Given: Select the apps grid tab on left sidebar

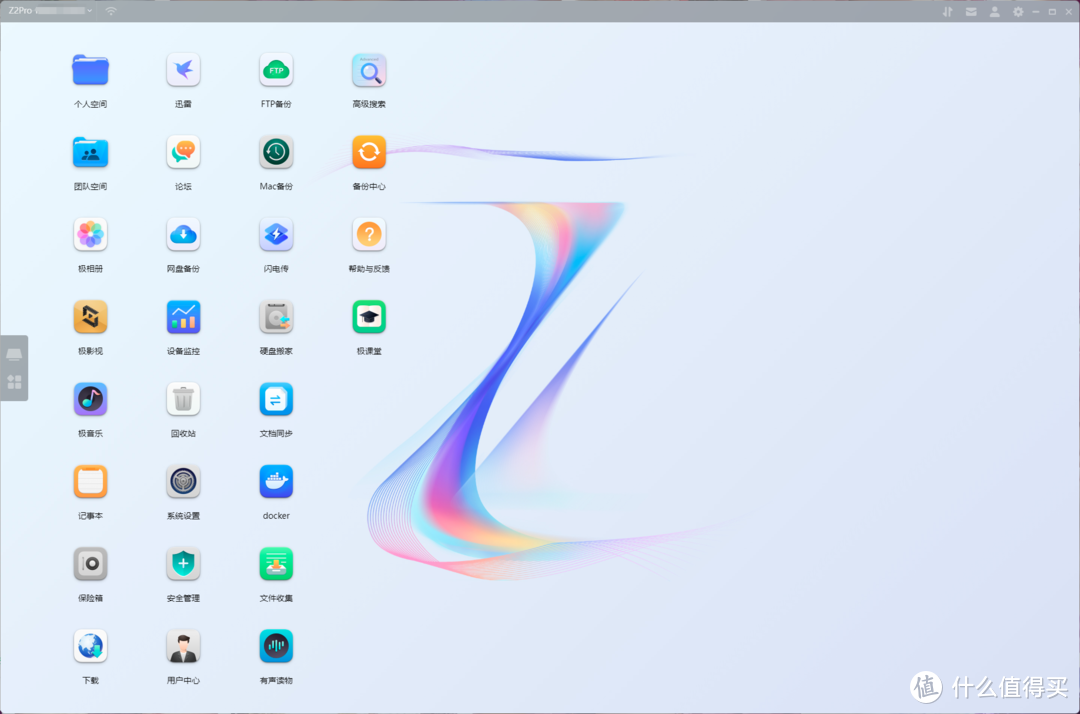Looking at the screenshot, I should (14, 382).
